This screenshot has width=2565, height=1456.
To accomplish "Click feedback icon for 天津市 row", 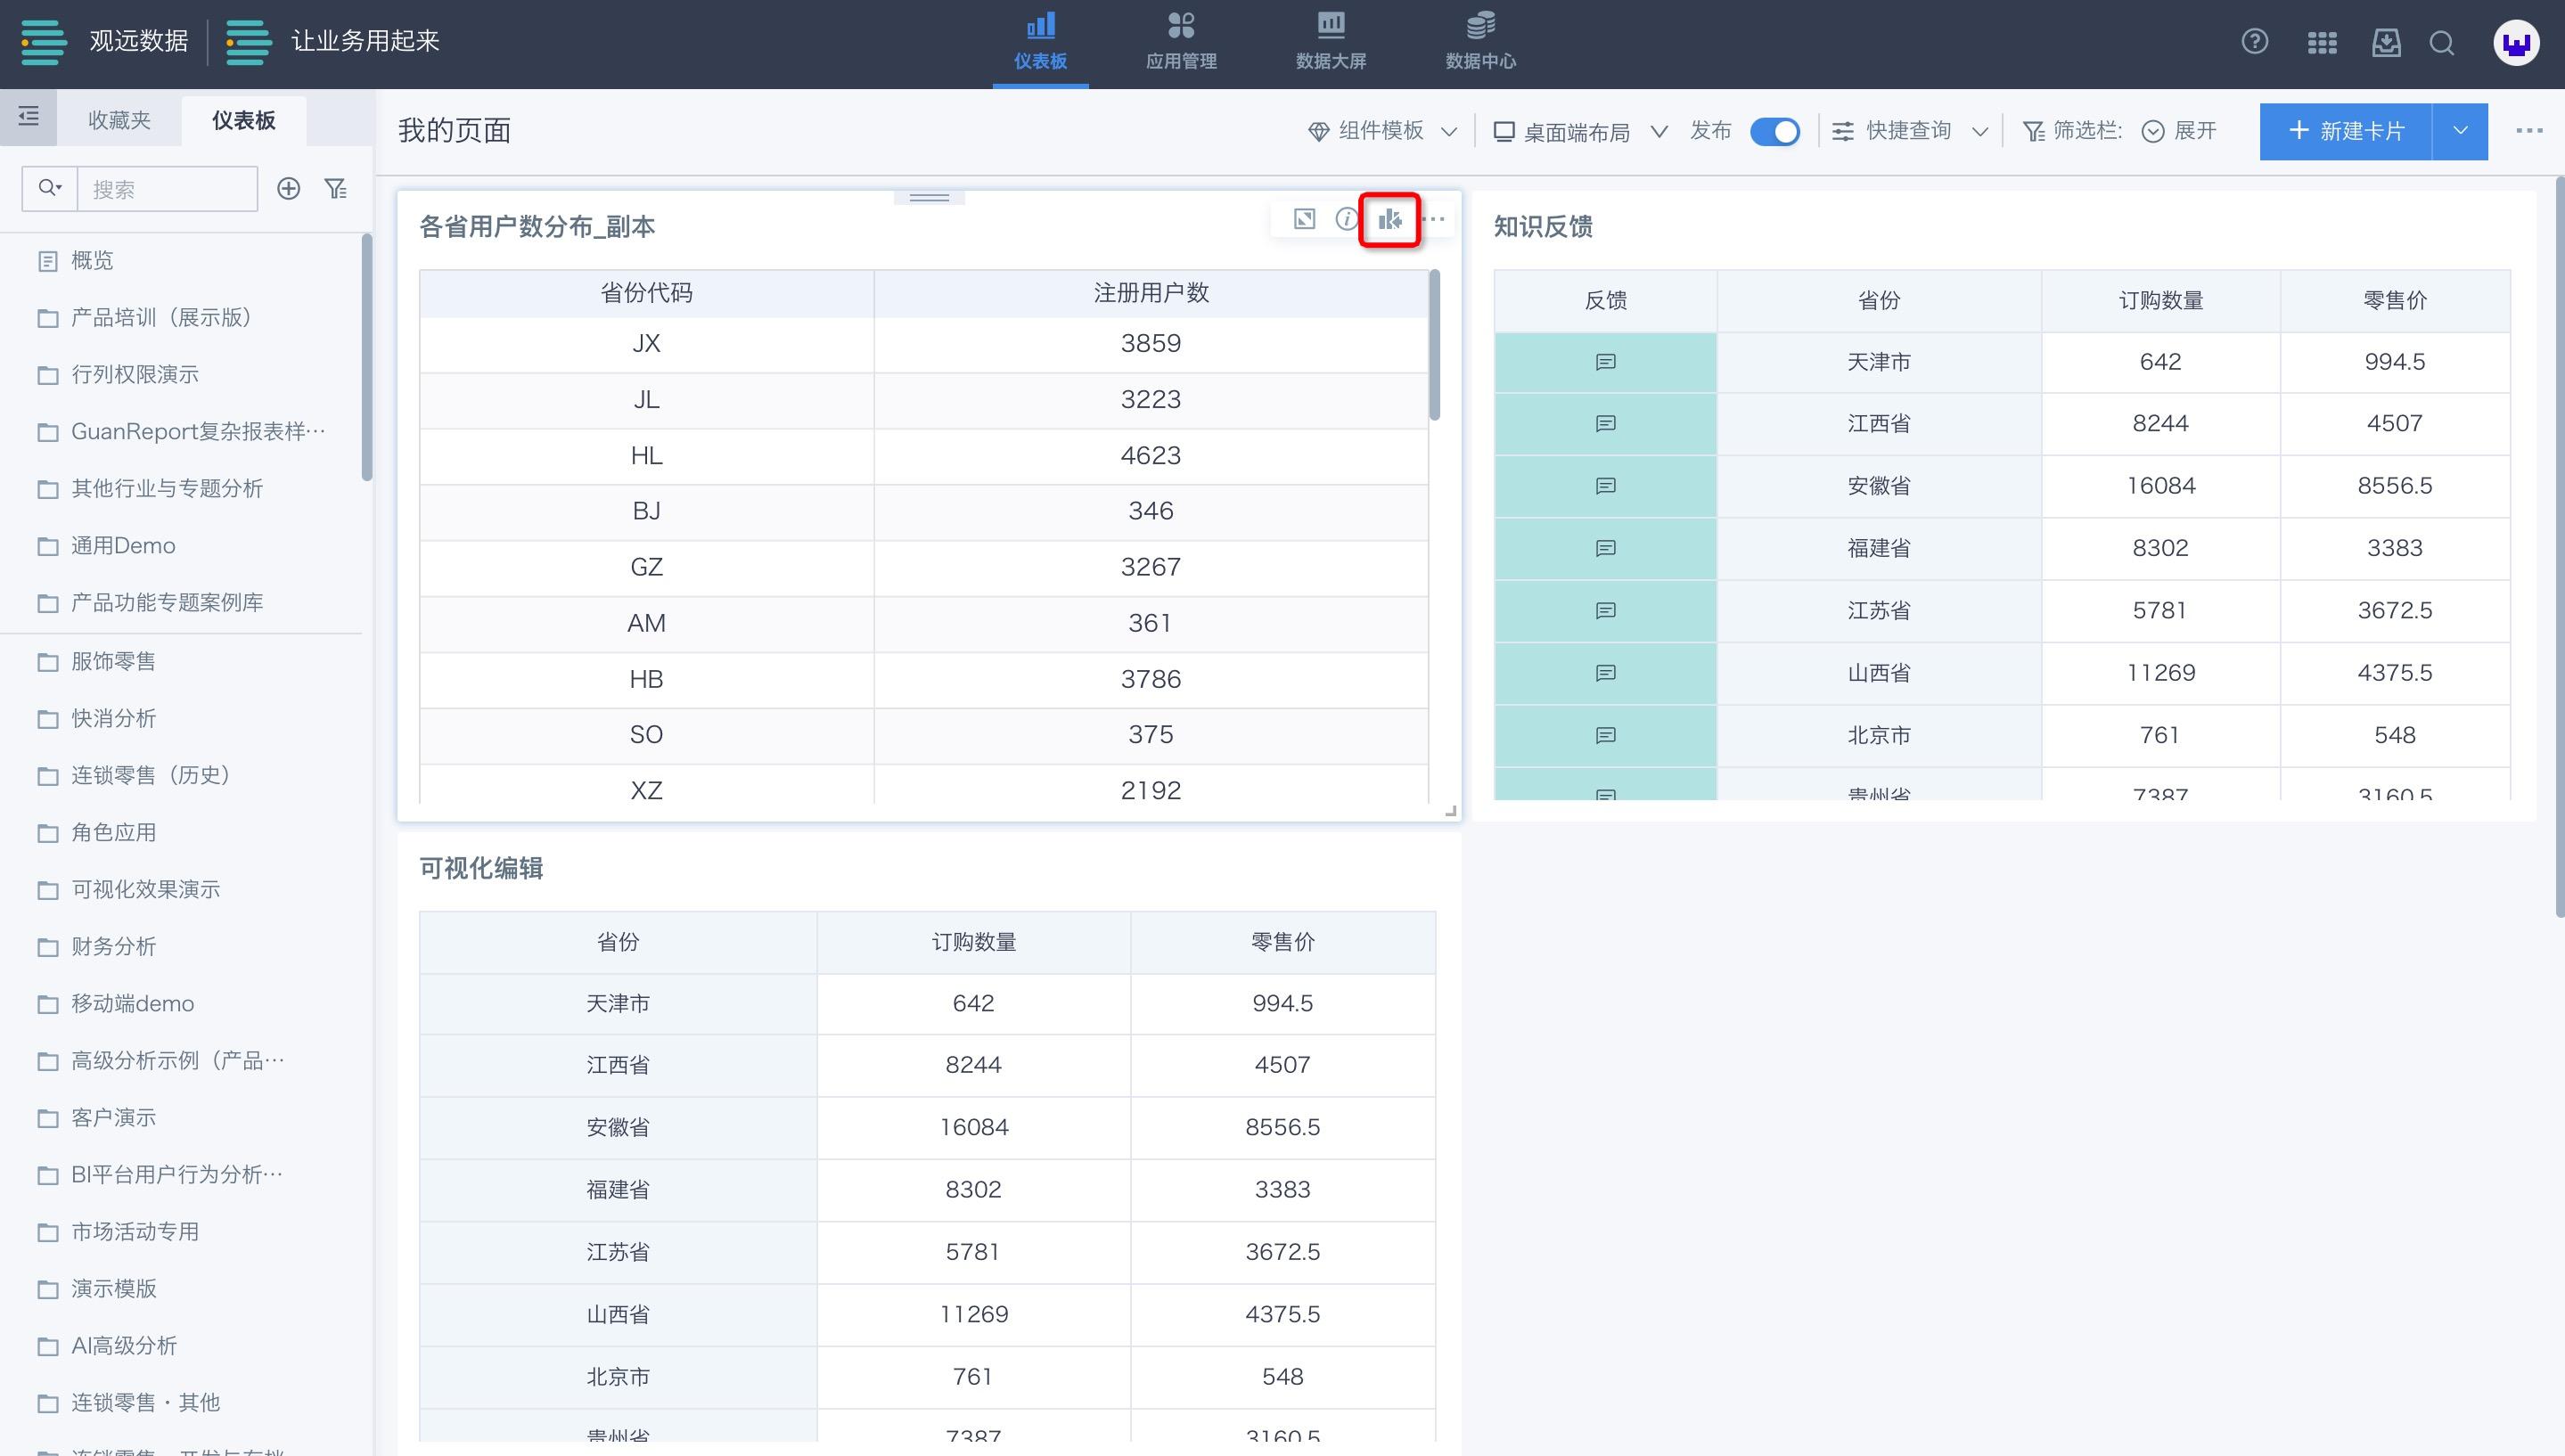I will pos(1605,362).
